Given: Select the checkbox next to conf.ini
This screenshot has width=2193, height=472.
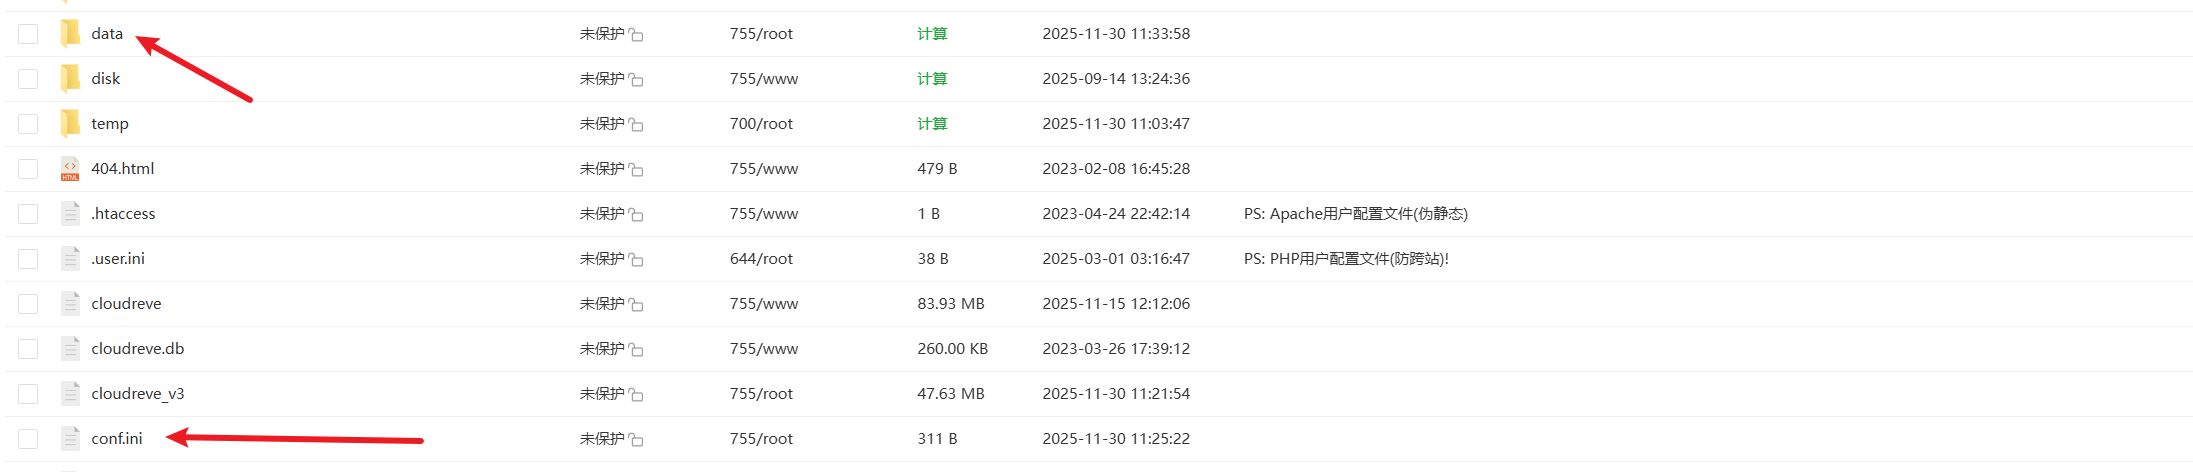Looking at the screenshot, I should pyautogui.click(x=28, y=439).
